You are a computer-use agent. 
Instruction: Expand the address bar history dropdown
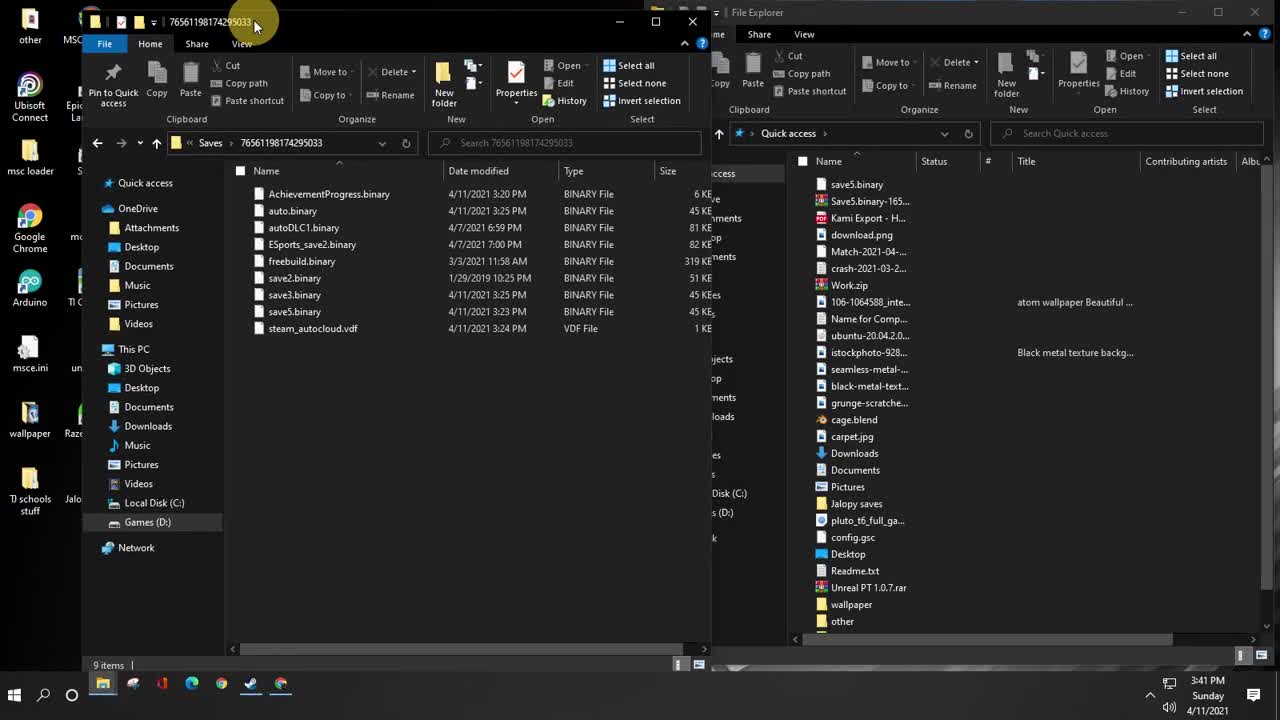click(x=382, y=143)
